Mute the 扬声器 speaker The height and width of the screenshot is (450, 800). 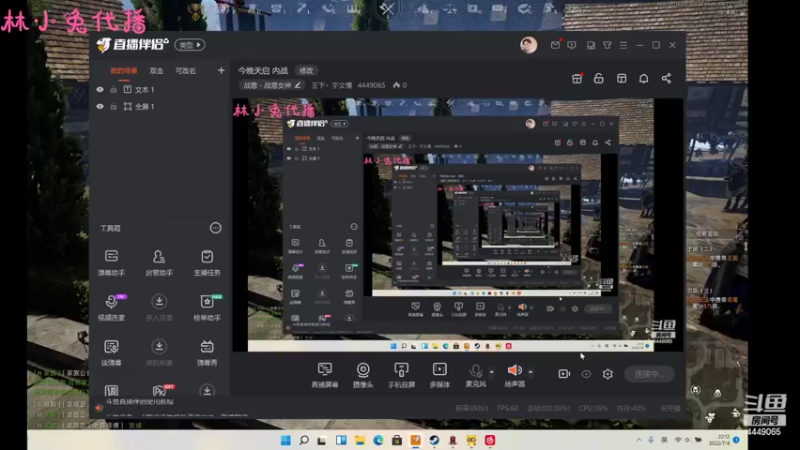(514, 375)
